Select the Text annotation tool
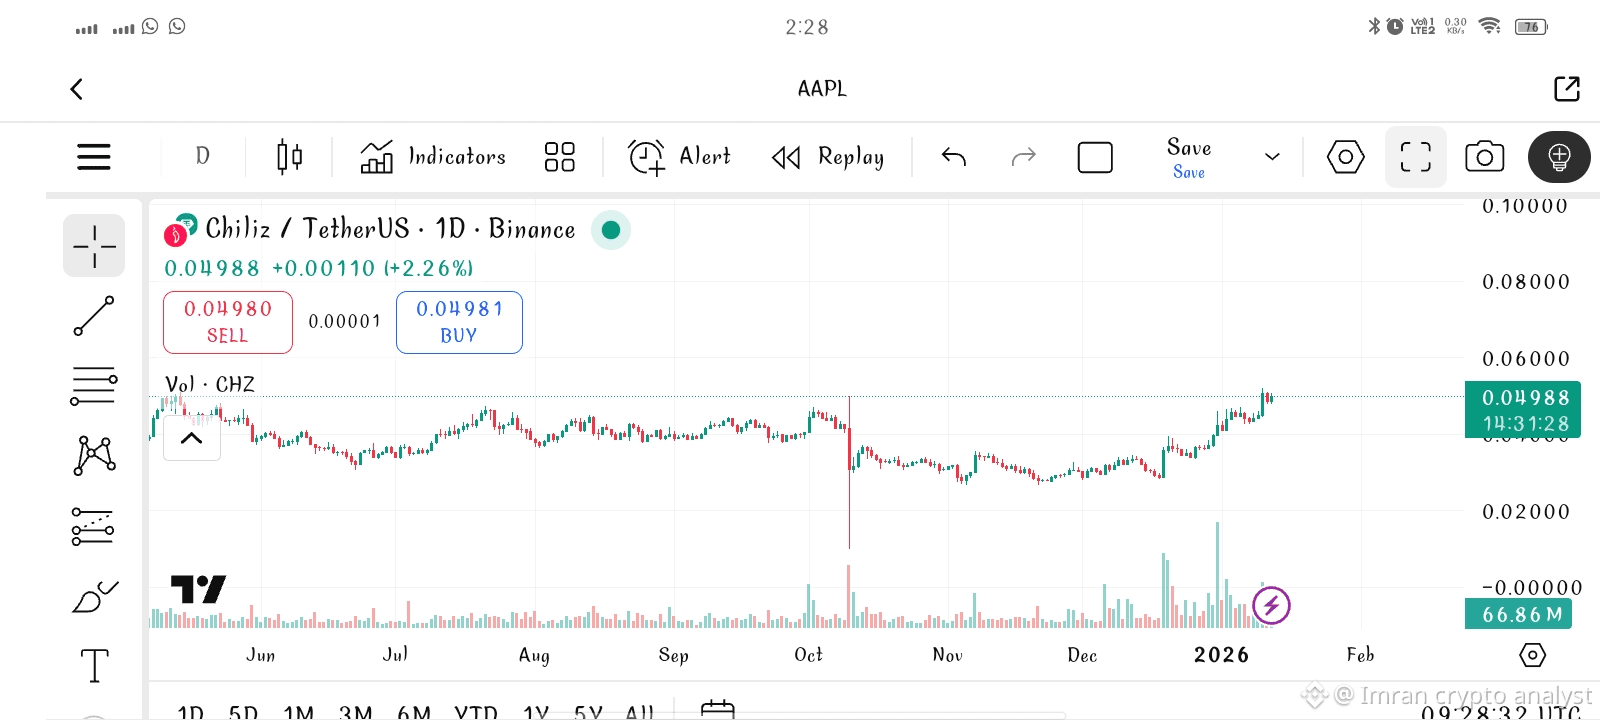1600x720 pixels. point(94,666)
